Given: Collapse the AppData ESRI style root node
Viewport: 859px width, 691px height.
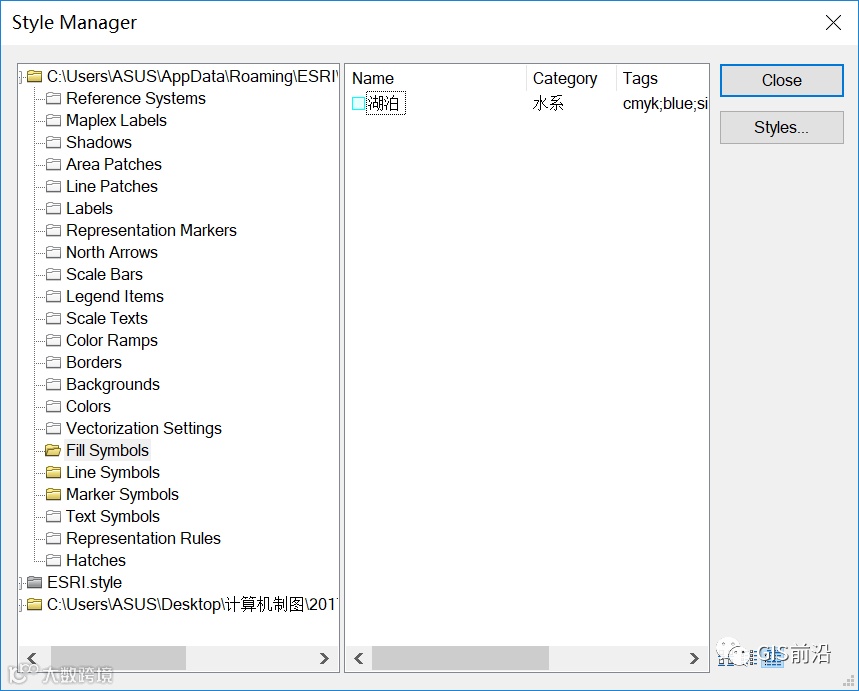Looking at the screenshot, I should coord(21,77).
